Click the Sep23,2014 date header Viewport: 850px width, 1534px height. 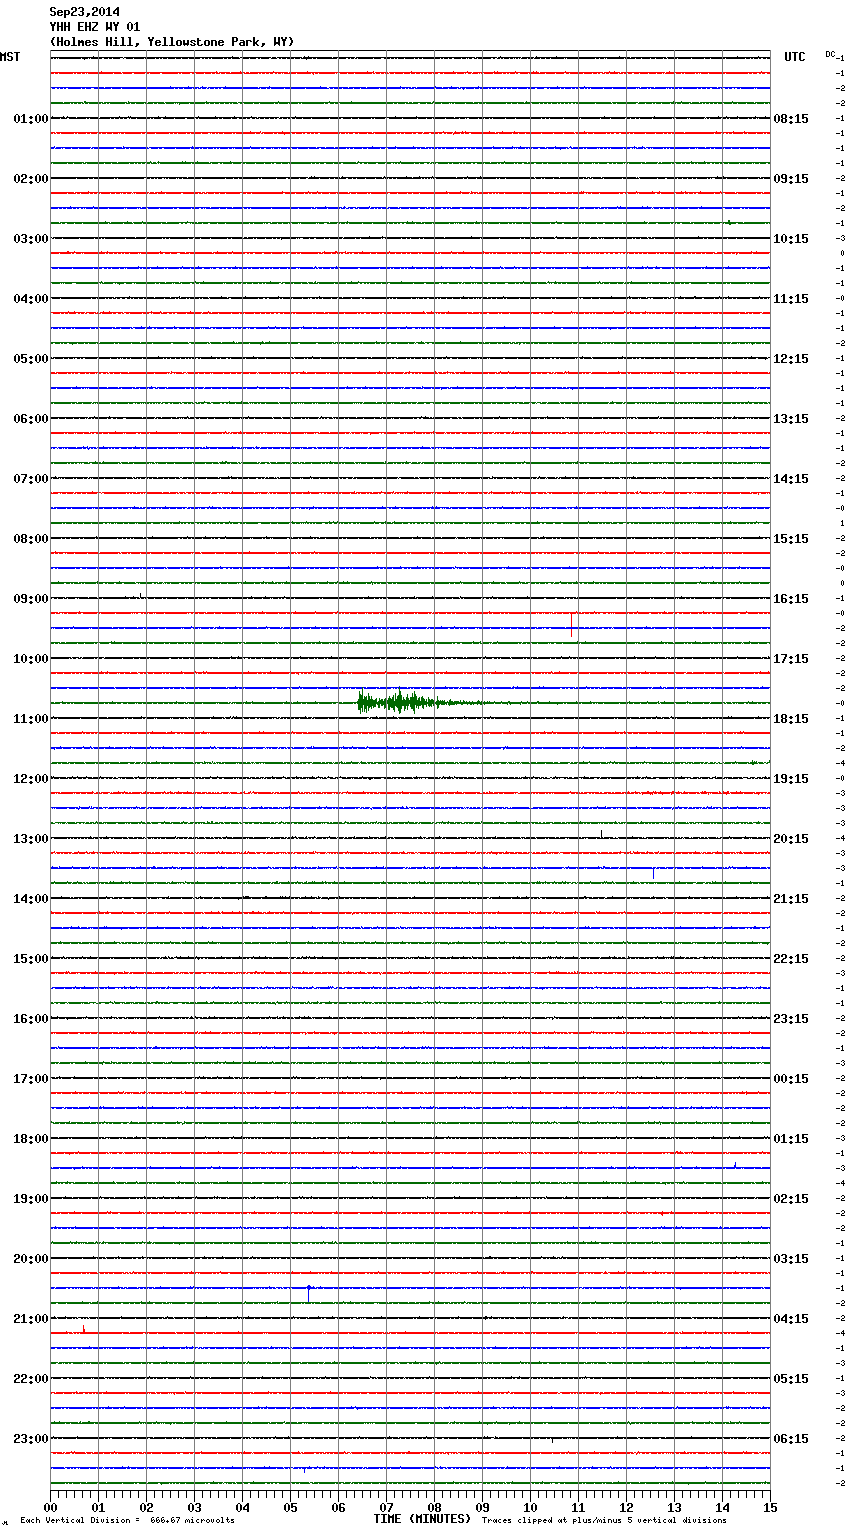click(84, 12)
